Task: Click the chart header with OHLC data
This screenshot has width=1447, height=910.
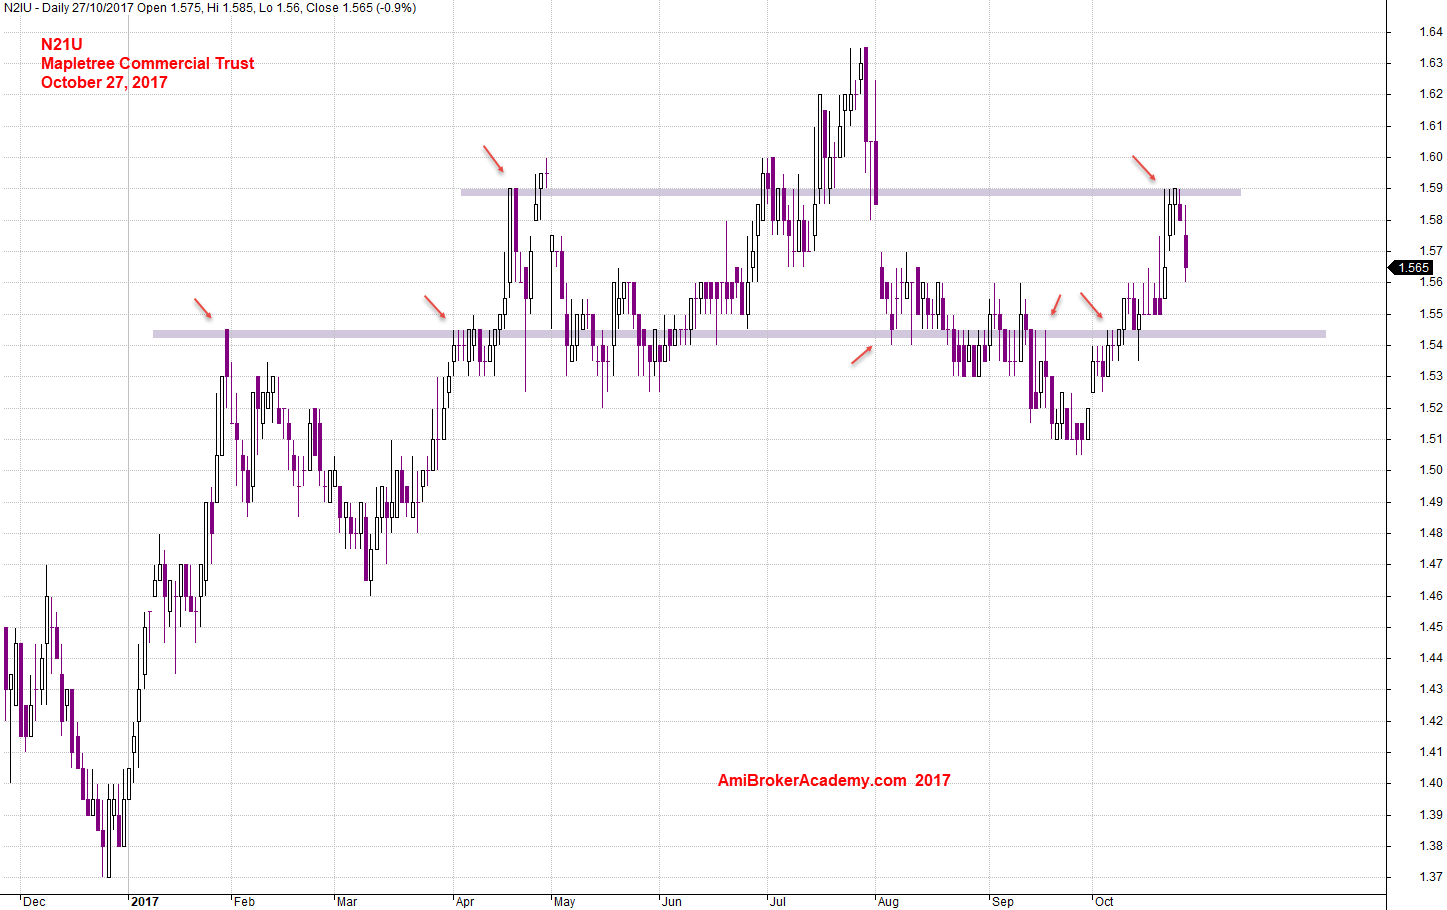Action: tap(210, 8)
